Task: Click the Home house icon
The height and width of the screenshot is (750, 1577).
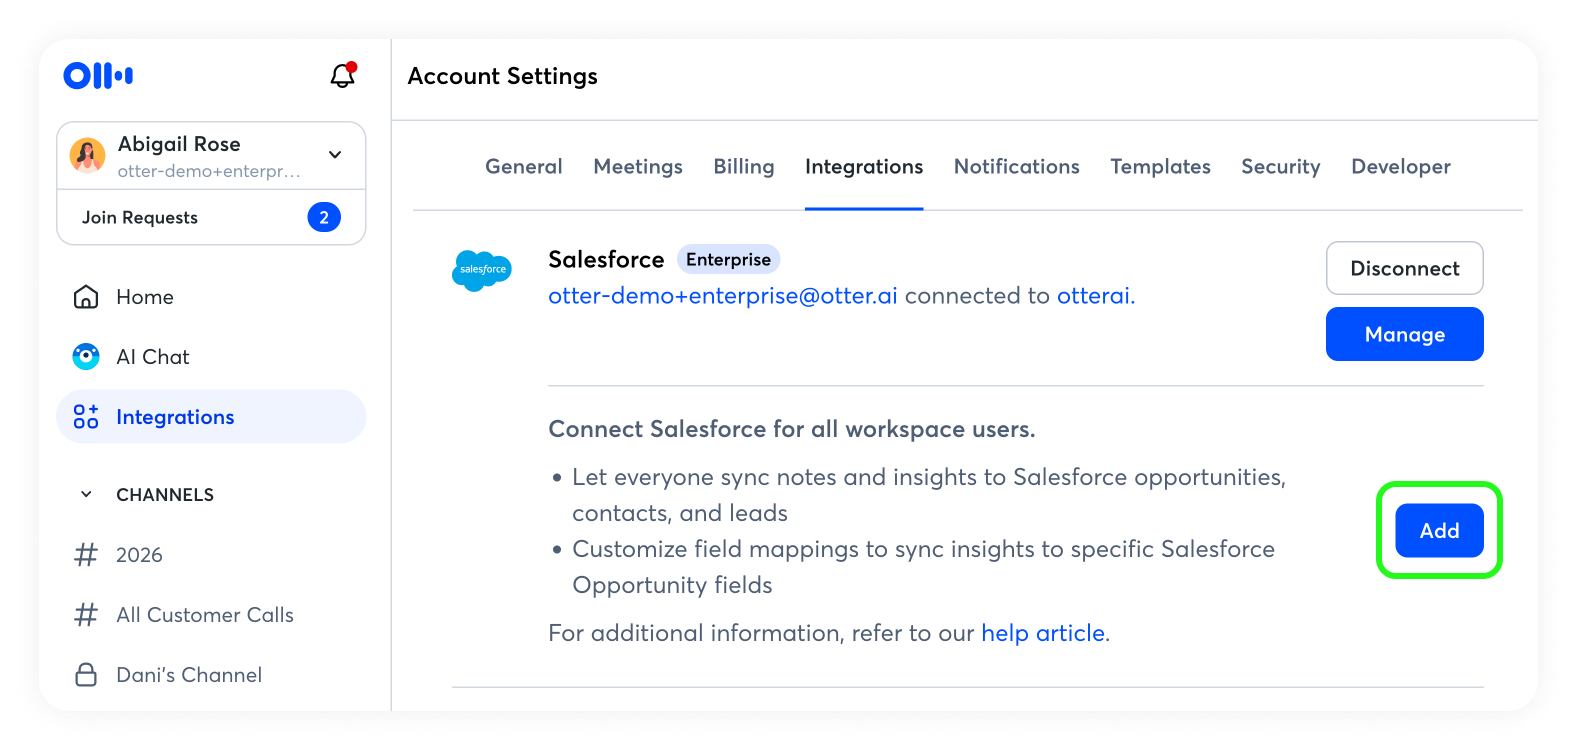Action: [x=86, y=297]
